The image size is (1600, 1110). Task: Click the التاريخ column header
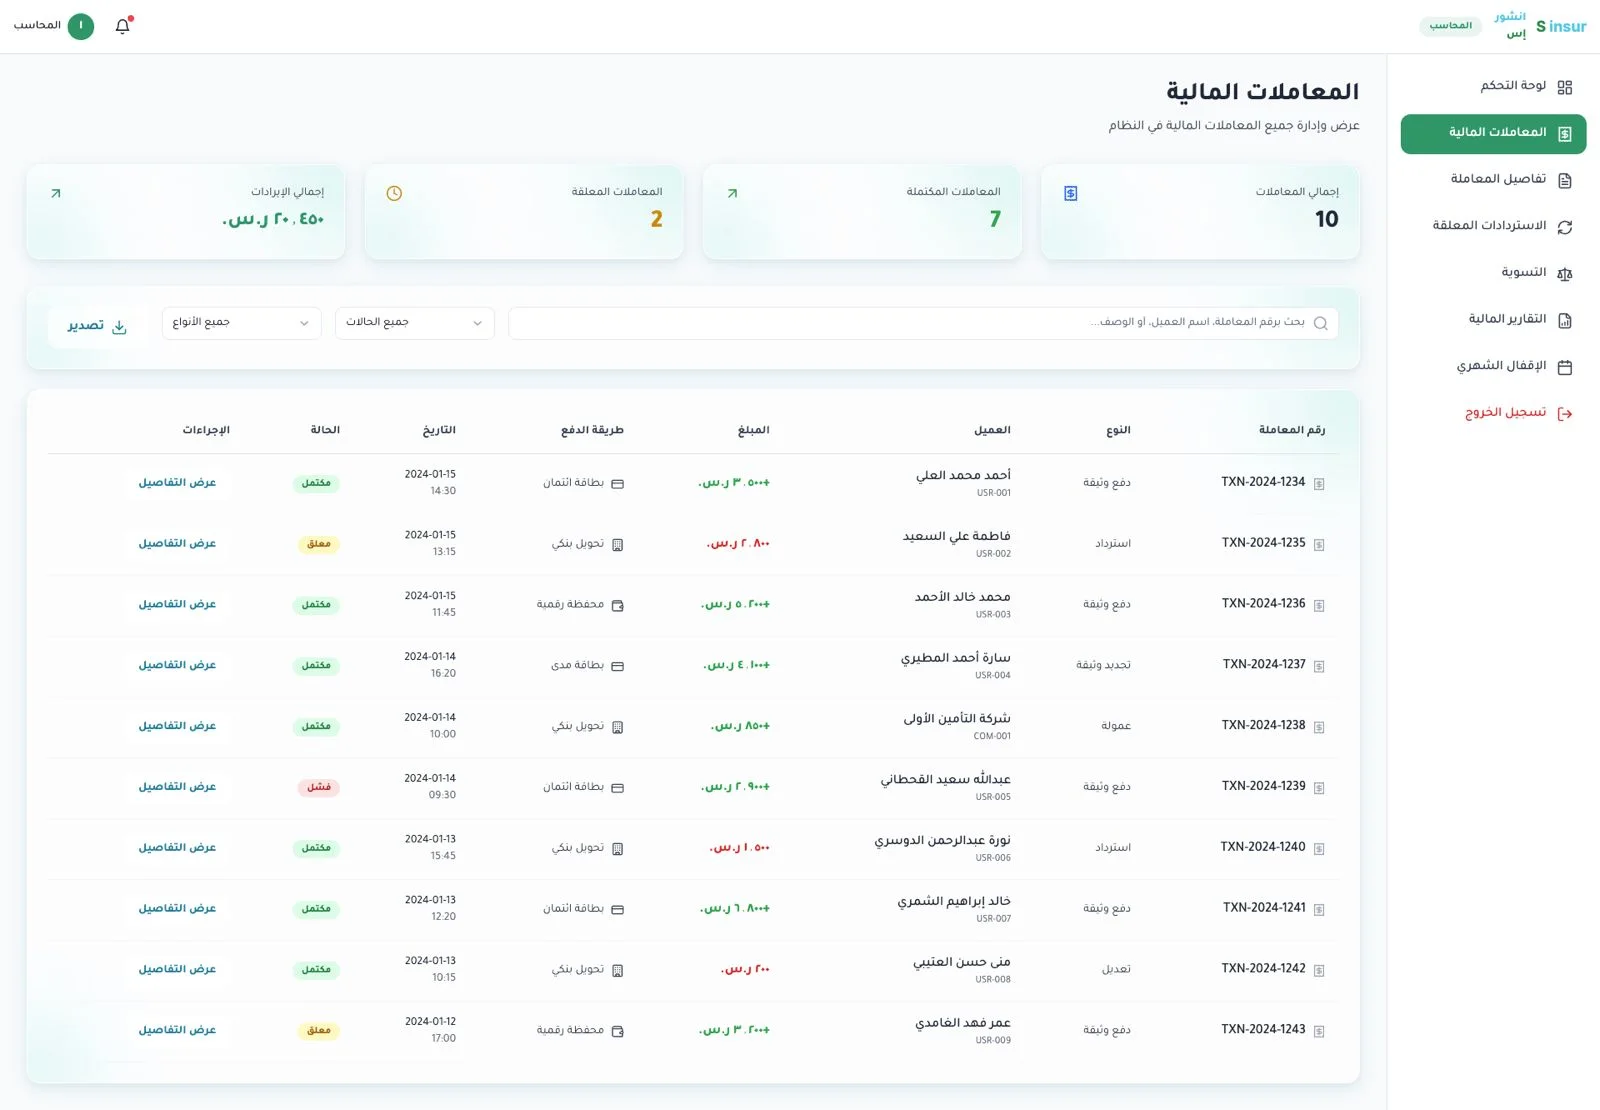point(439,430)
